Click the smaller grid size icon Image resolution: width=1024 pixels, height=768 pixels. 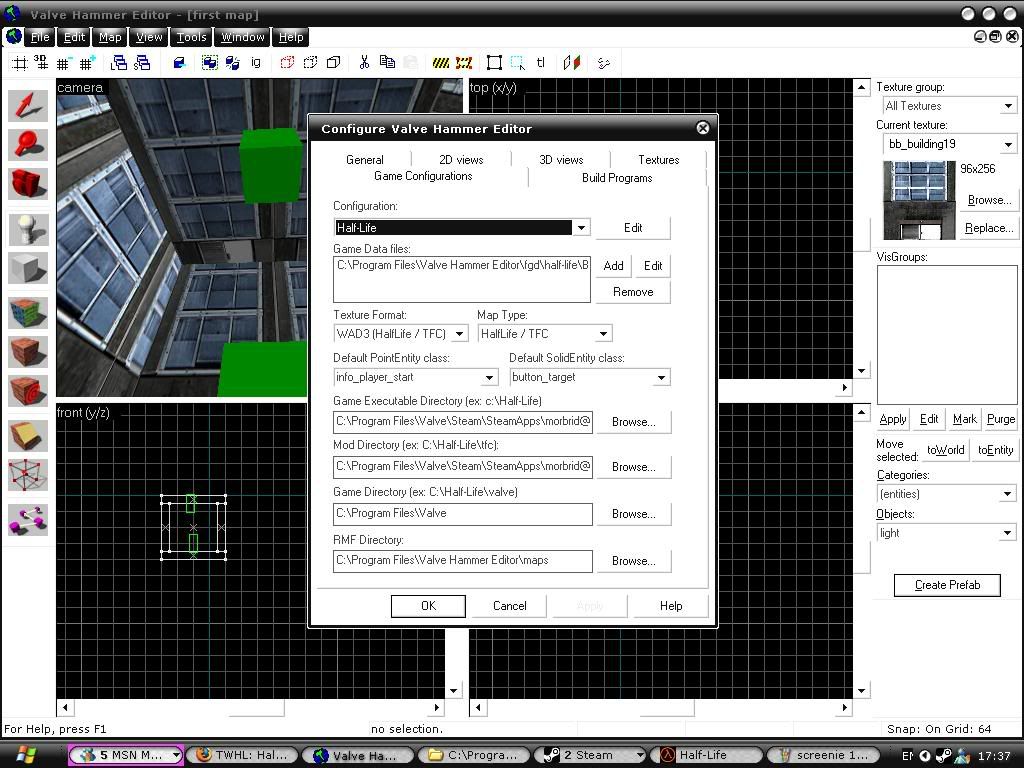click(63, 63)
